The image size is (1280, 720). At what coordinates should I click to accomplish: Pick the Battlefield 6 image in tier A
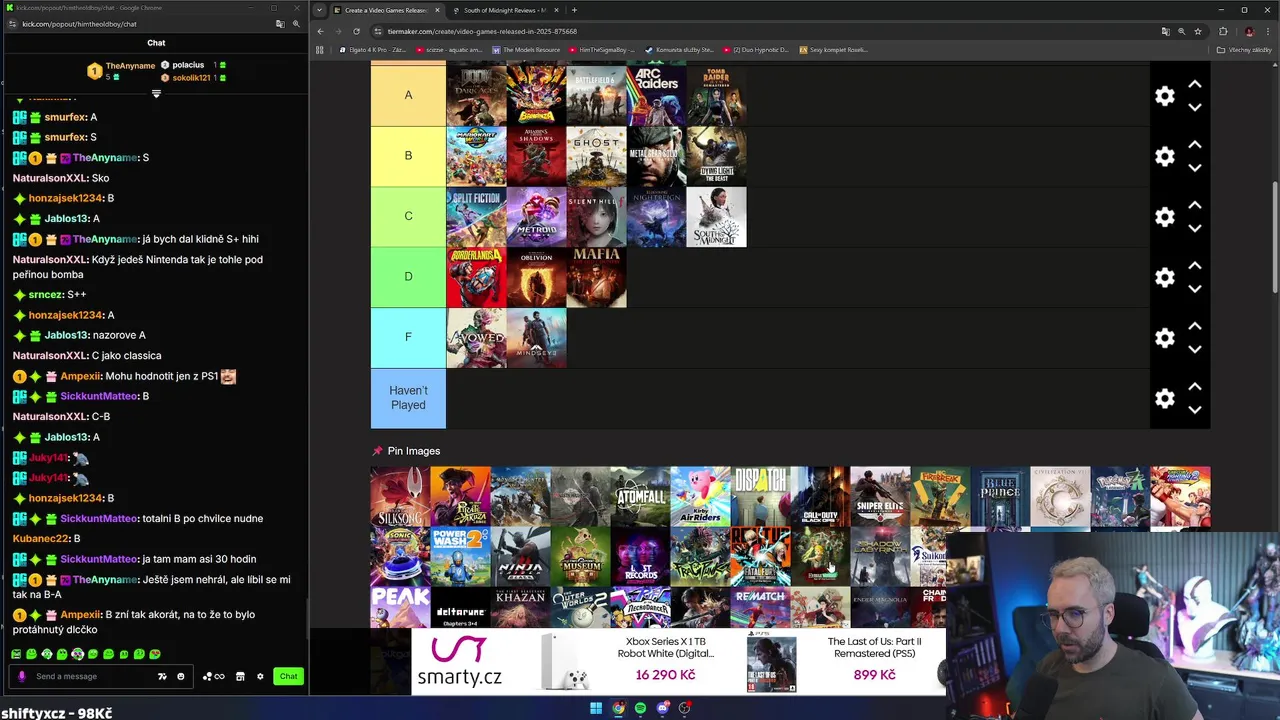click(x=596, y=95)
